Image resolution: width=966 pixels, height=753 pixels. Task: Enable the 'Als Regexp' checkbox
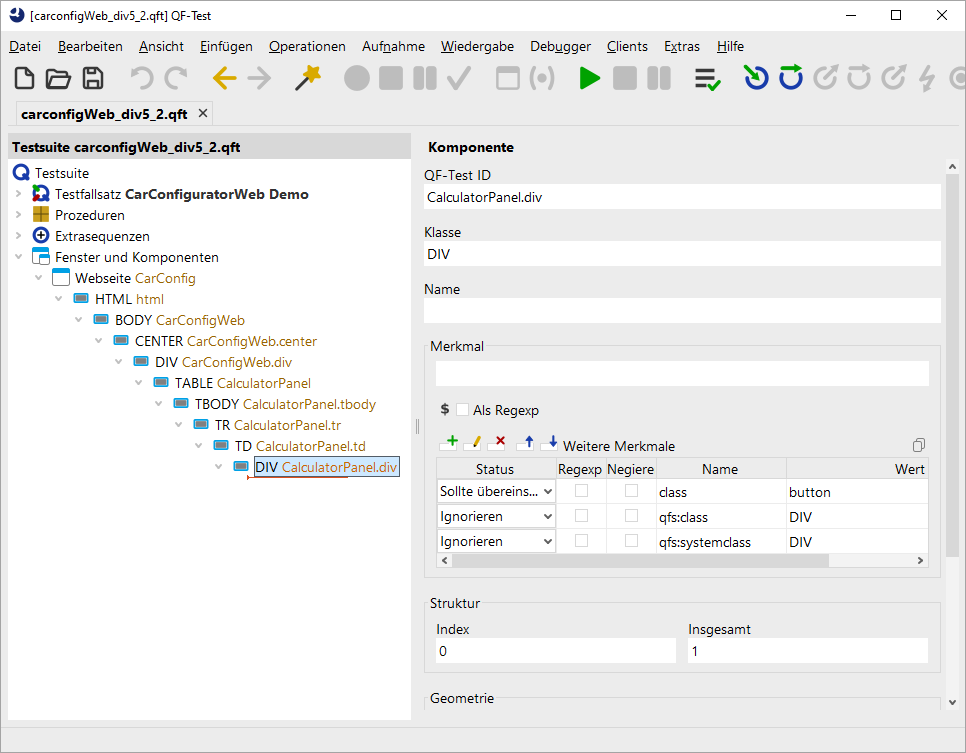click(x=462, y=410)
